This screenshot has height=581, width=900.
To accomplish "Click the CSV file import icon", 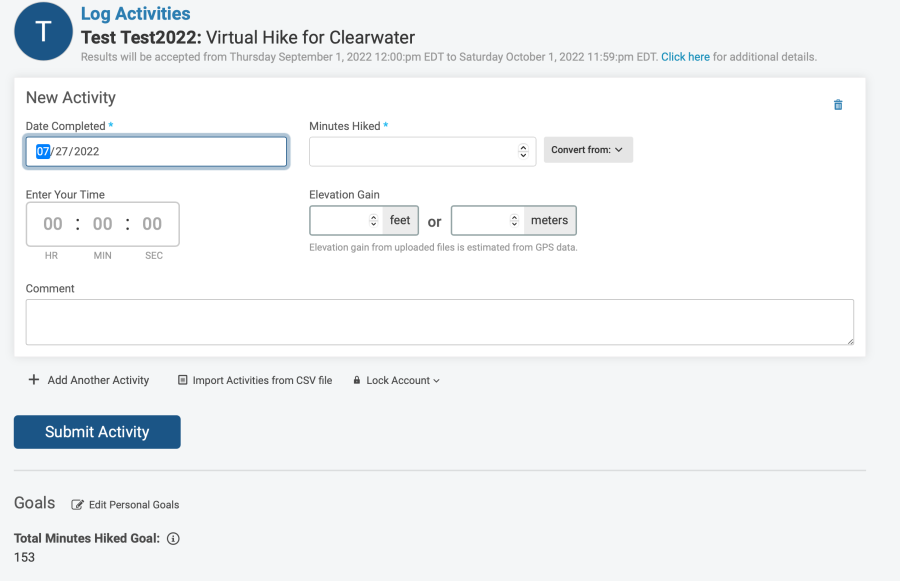I will (x=183, y=380).
